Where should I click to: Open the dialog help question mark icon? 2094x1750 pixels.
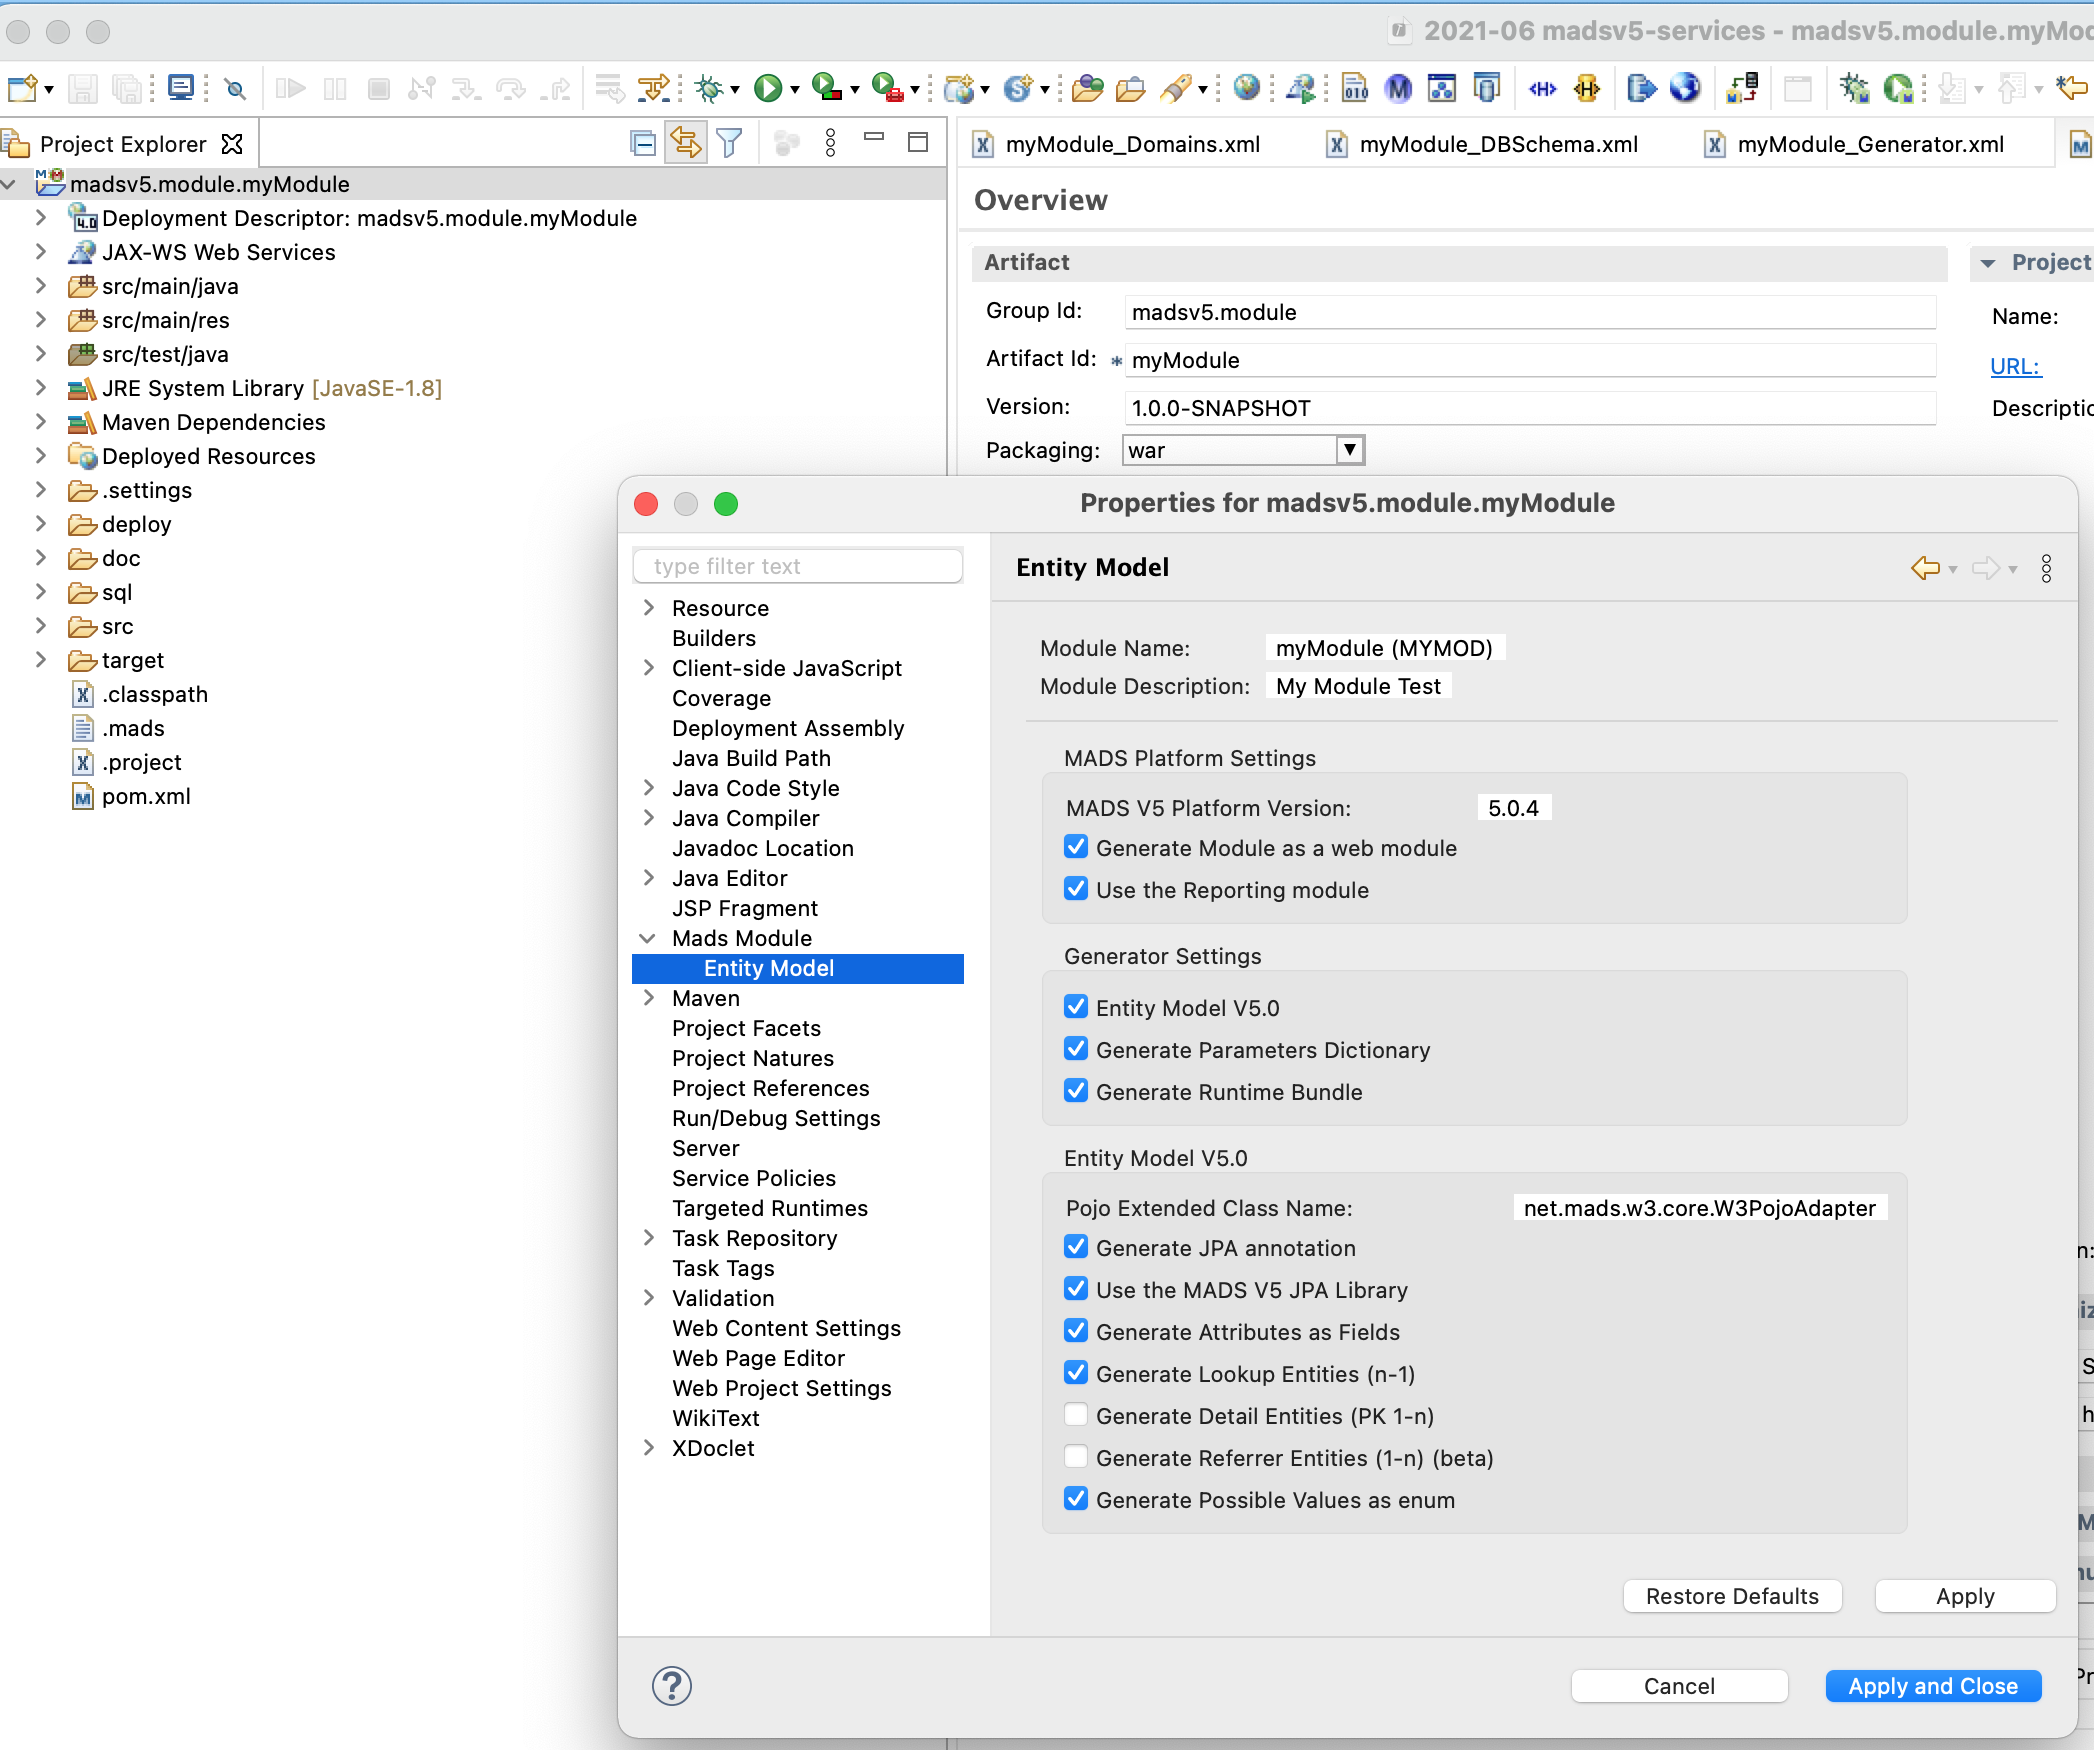click(671, 1686)
